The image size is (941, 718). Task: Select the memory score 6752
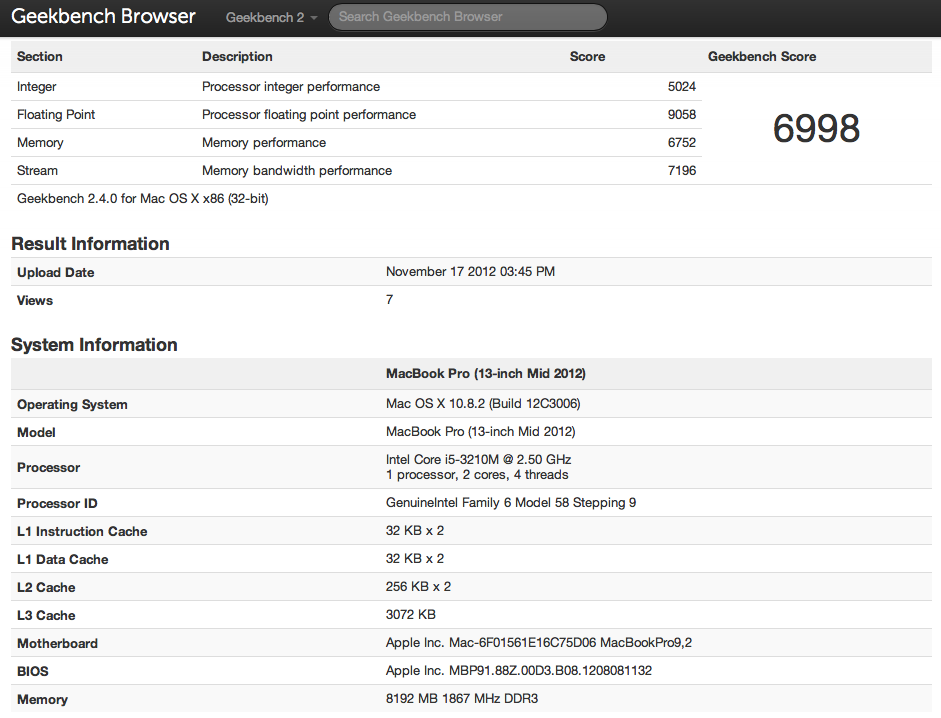coord(682,143)
